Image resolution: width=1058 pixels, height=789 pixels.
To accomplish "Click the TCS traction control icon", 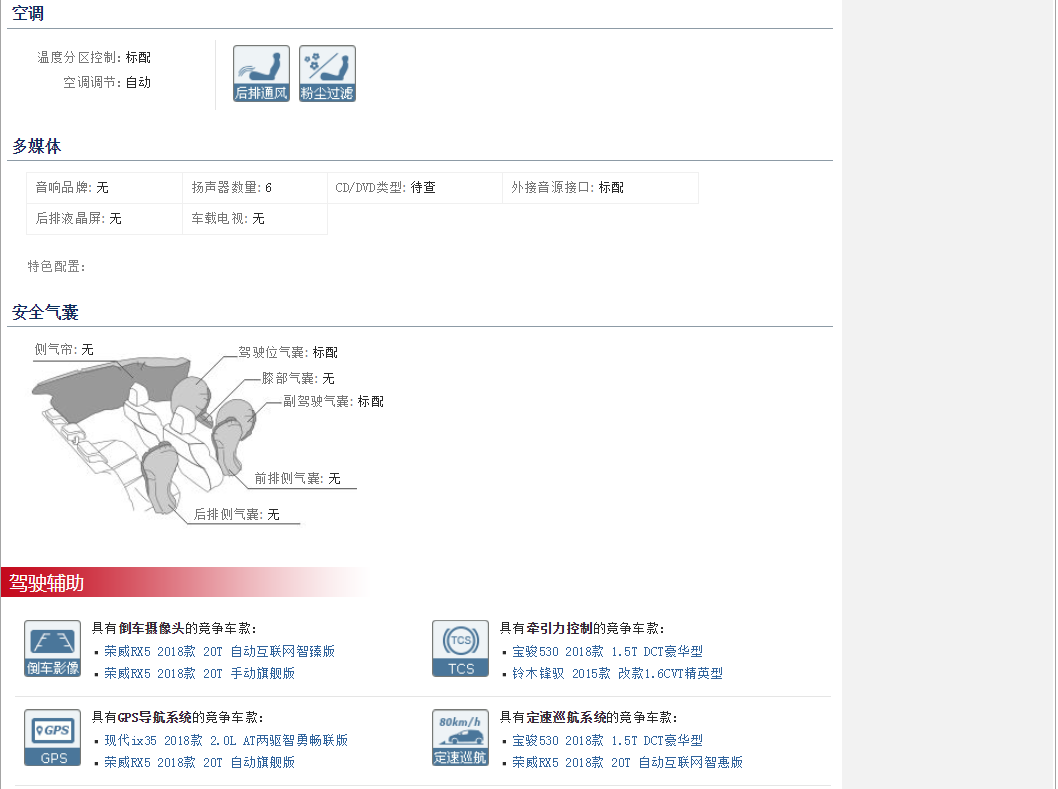I will pyautogui.click(x=460, y=648).
